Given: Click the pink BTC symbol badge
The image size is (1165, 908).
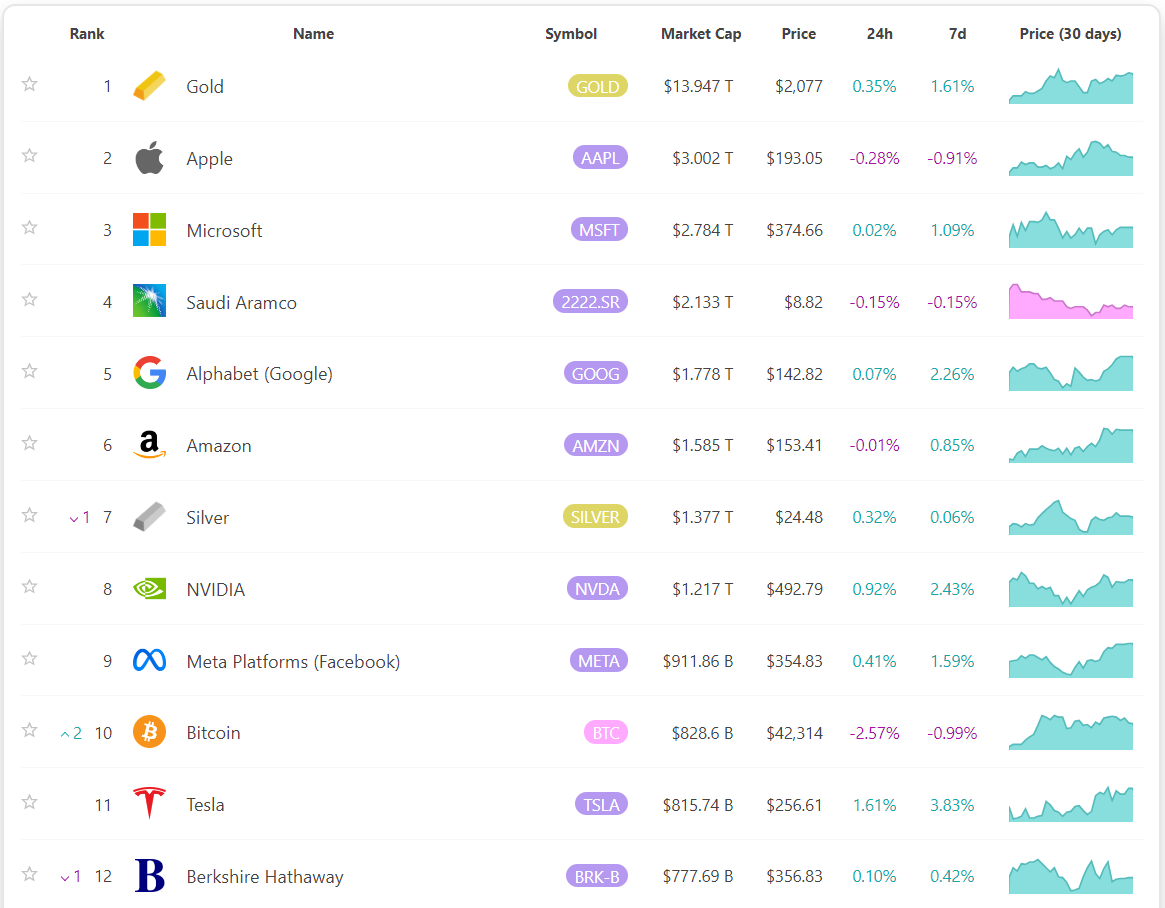Looking at the screenshot, I should (606, 733).
